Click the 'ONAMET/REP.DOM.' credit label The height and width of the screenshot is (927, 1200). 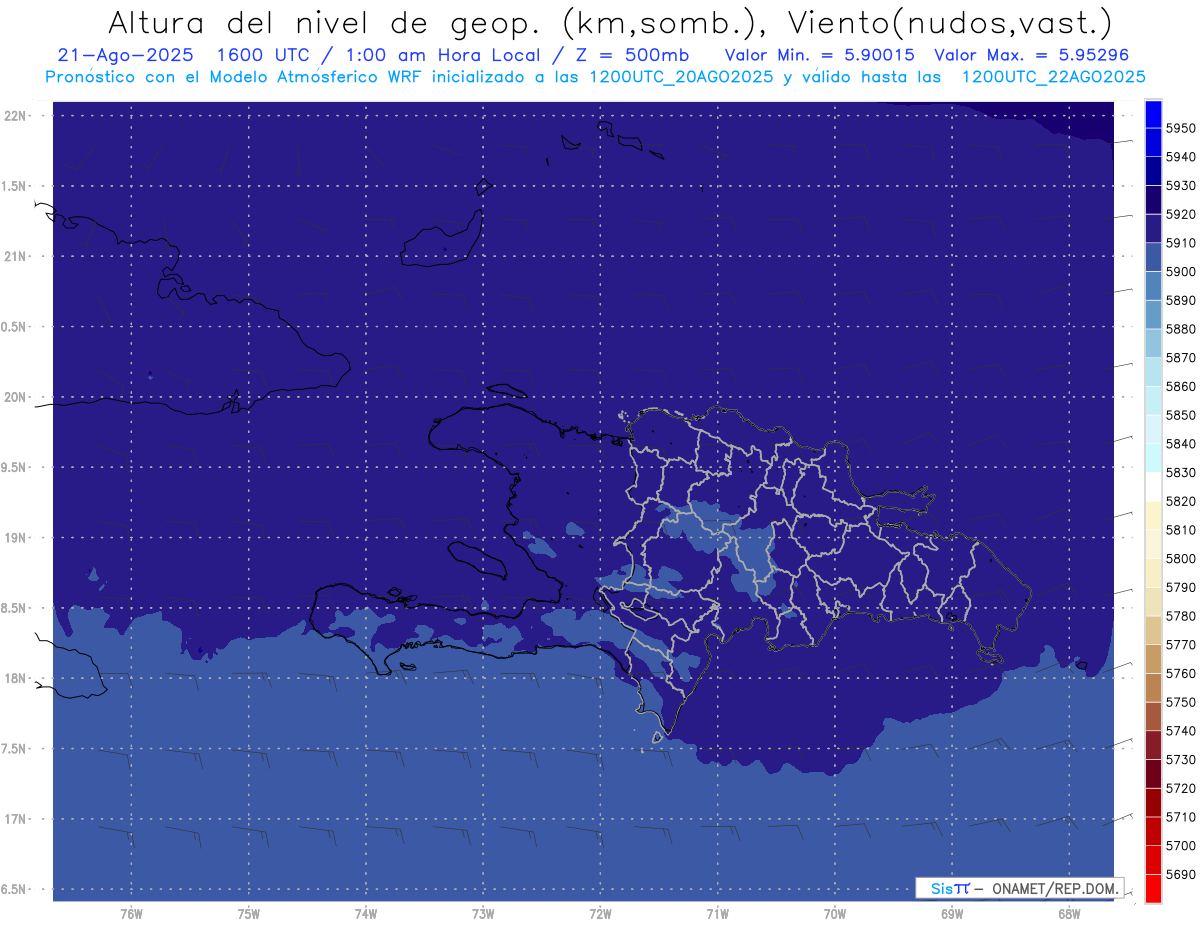[x=1054, y=888]
